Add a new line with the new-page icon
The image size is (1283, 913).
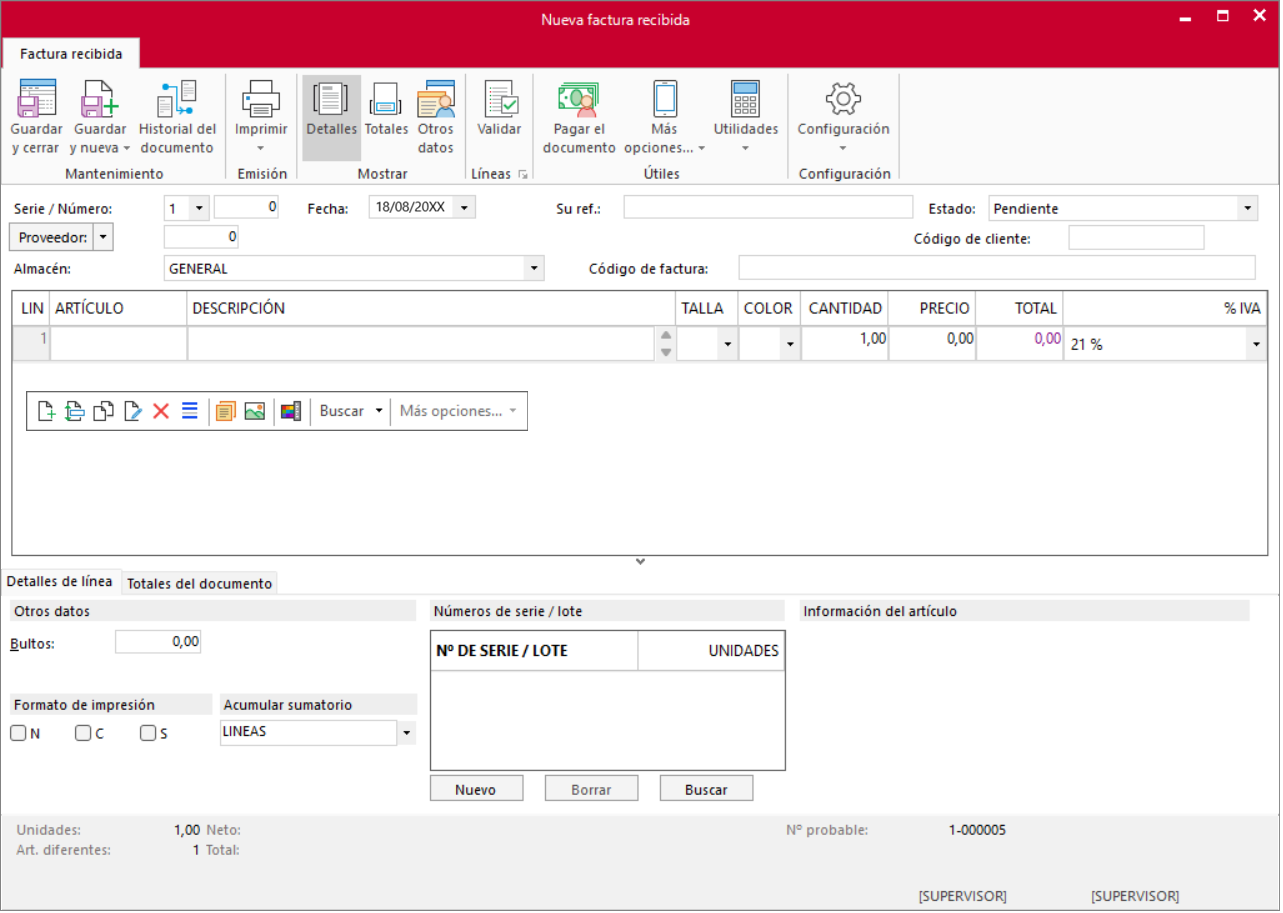coord(46,411)
